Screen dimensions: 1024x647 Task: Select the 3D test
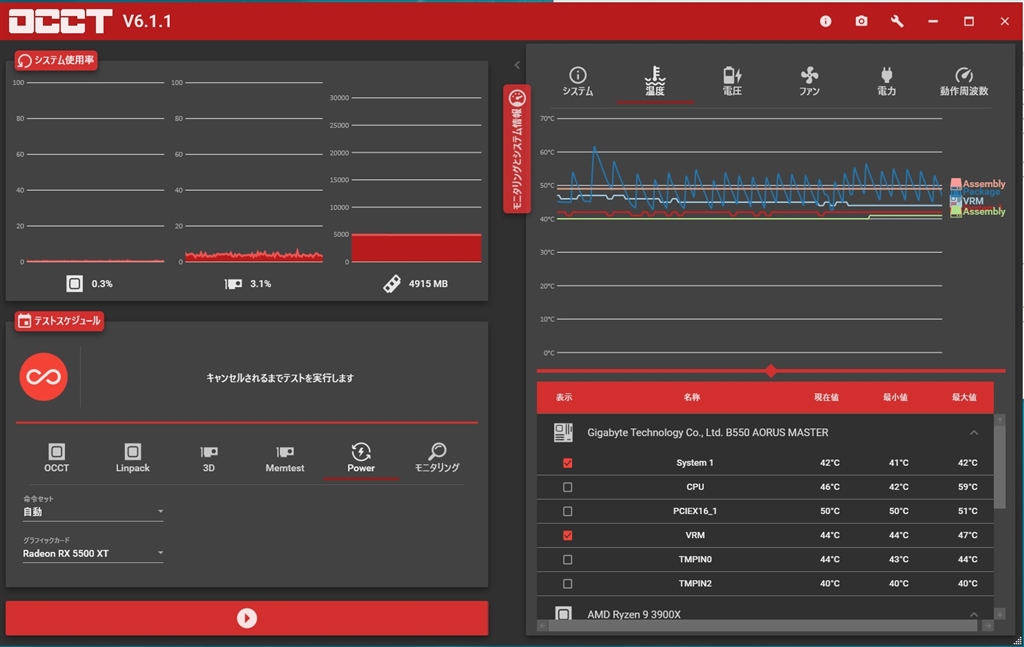(209, 458)
